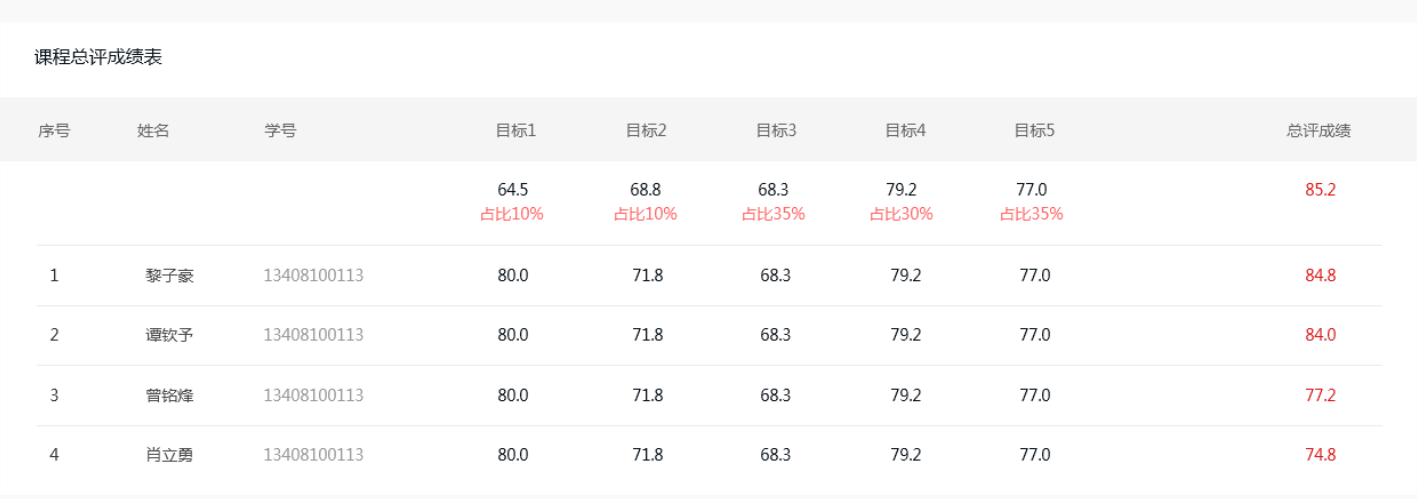Click the 学号 column header
Image resolution: width=1417 pixels, height=499 pixels.
[280, 130]
